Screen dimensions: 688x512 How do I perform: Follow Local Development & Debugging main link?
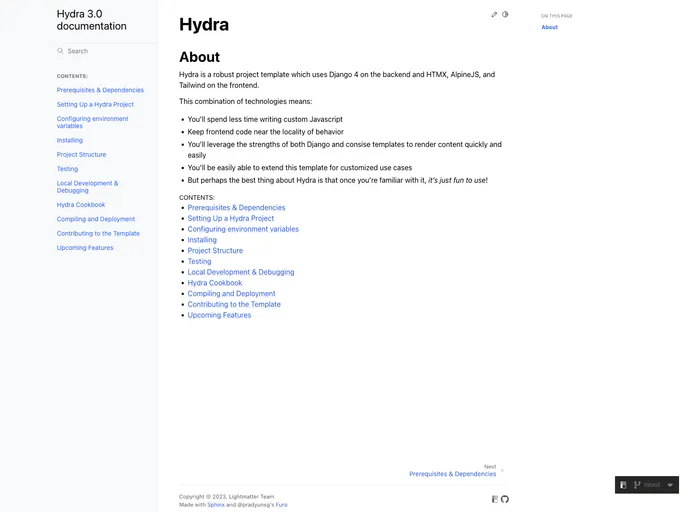[241, 272]
